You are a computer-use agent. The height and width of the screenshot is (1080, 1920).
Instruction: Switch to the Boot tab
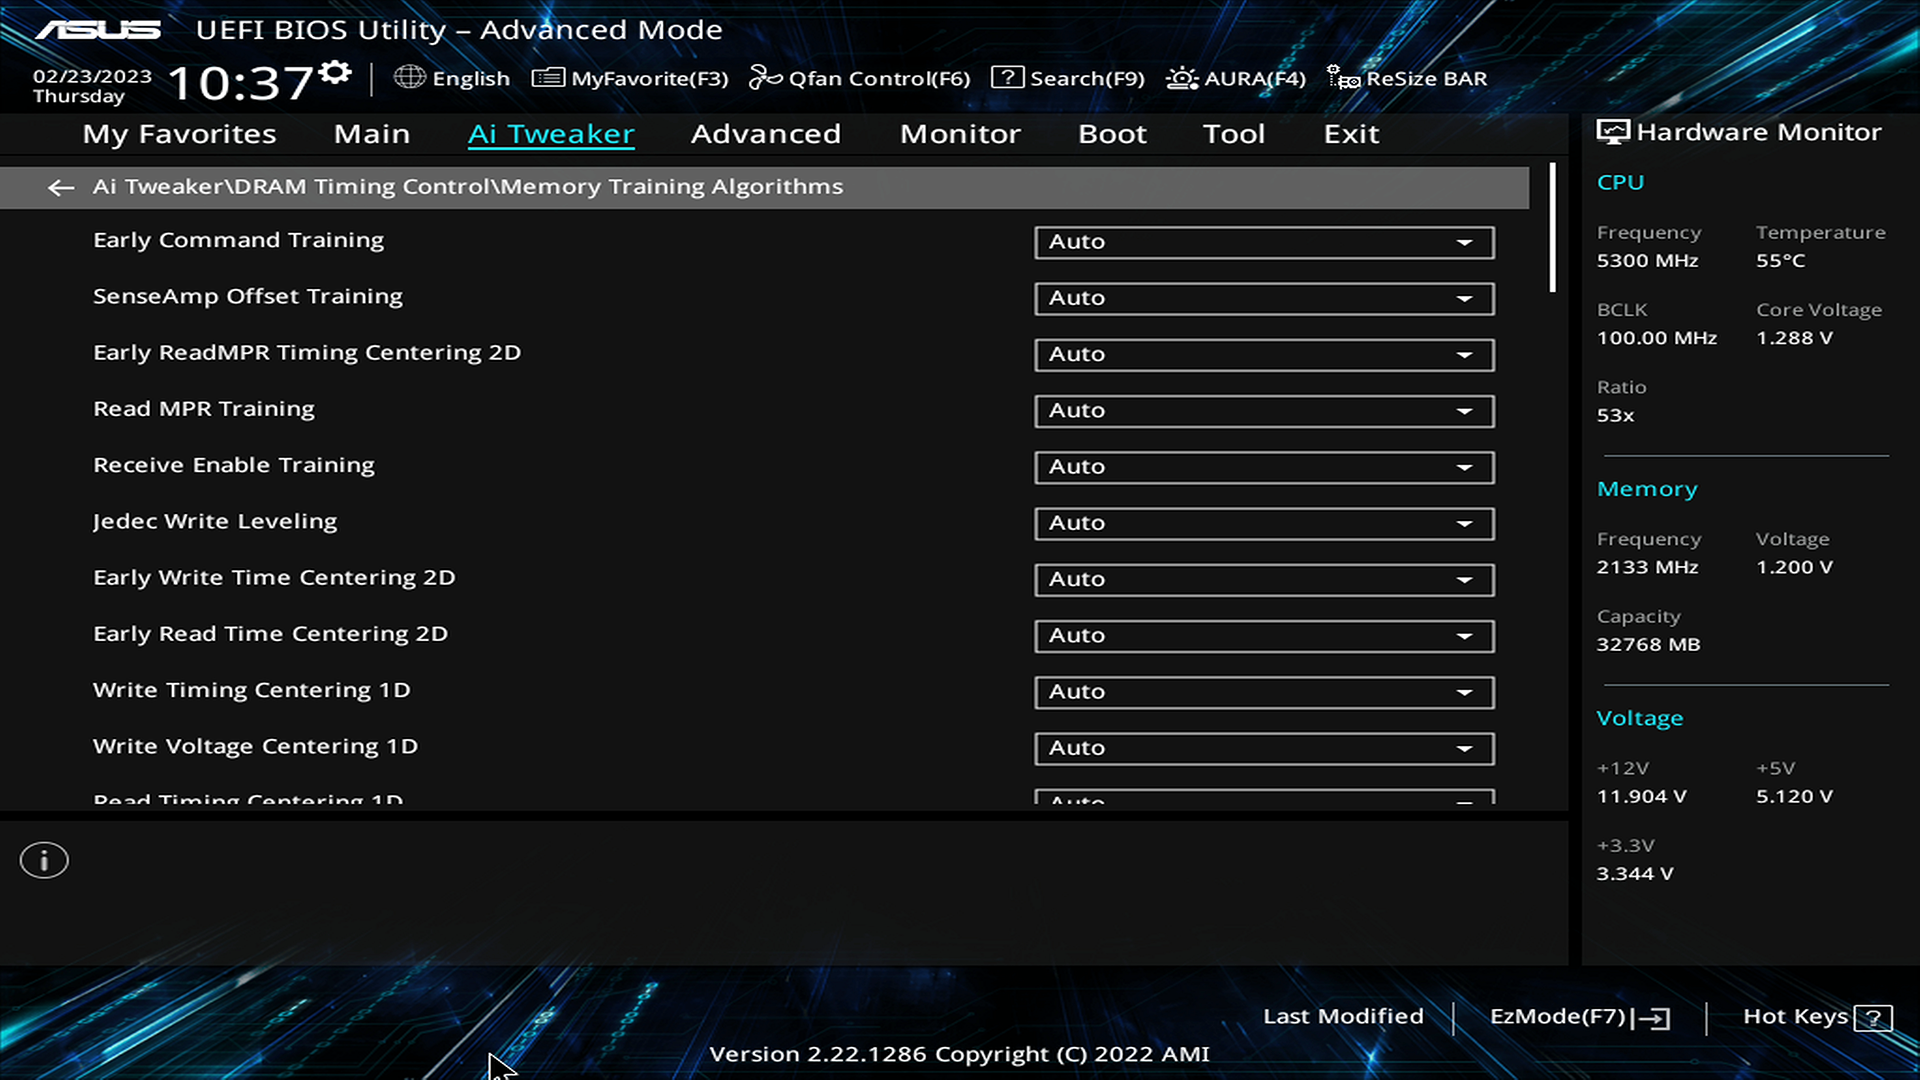1112,134
